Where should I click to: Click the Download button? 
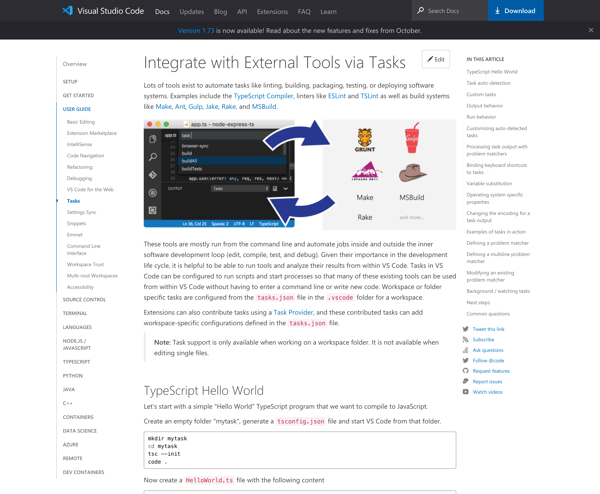click(x=515, y=10)
